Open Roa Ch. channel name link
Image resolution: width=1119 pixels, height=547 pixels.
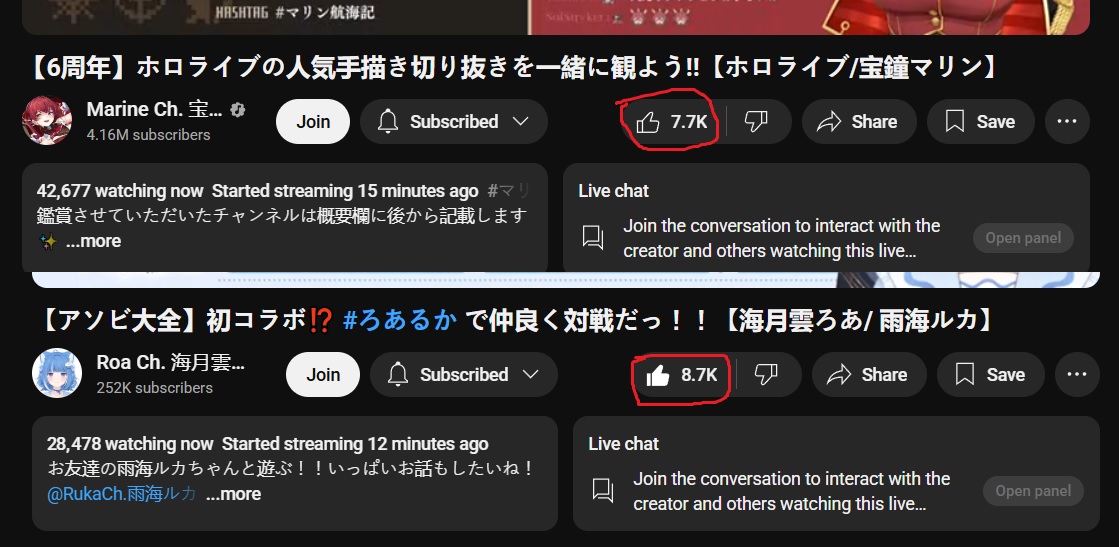(171, 362)
